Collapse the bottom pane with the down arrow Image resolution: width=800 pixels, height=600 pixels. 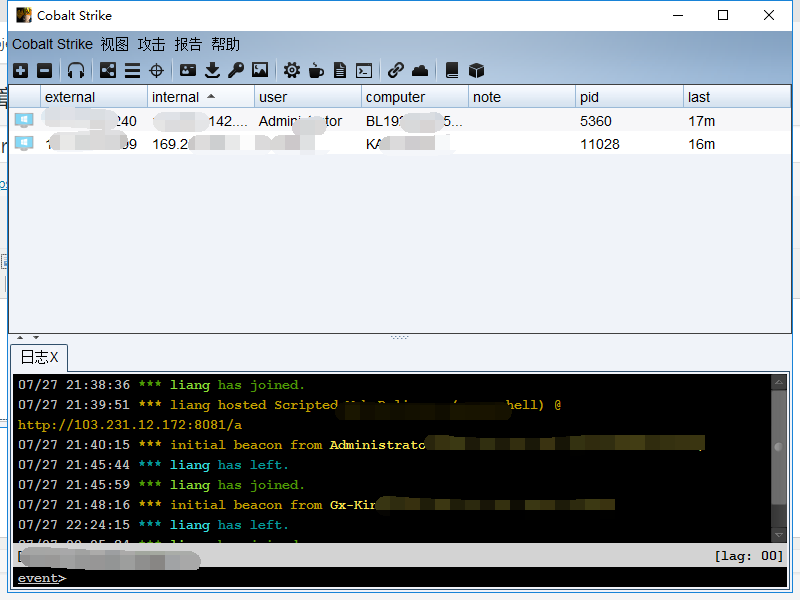pos(36,337)
